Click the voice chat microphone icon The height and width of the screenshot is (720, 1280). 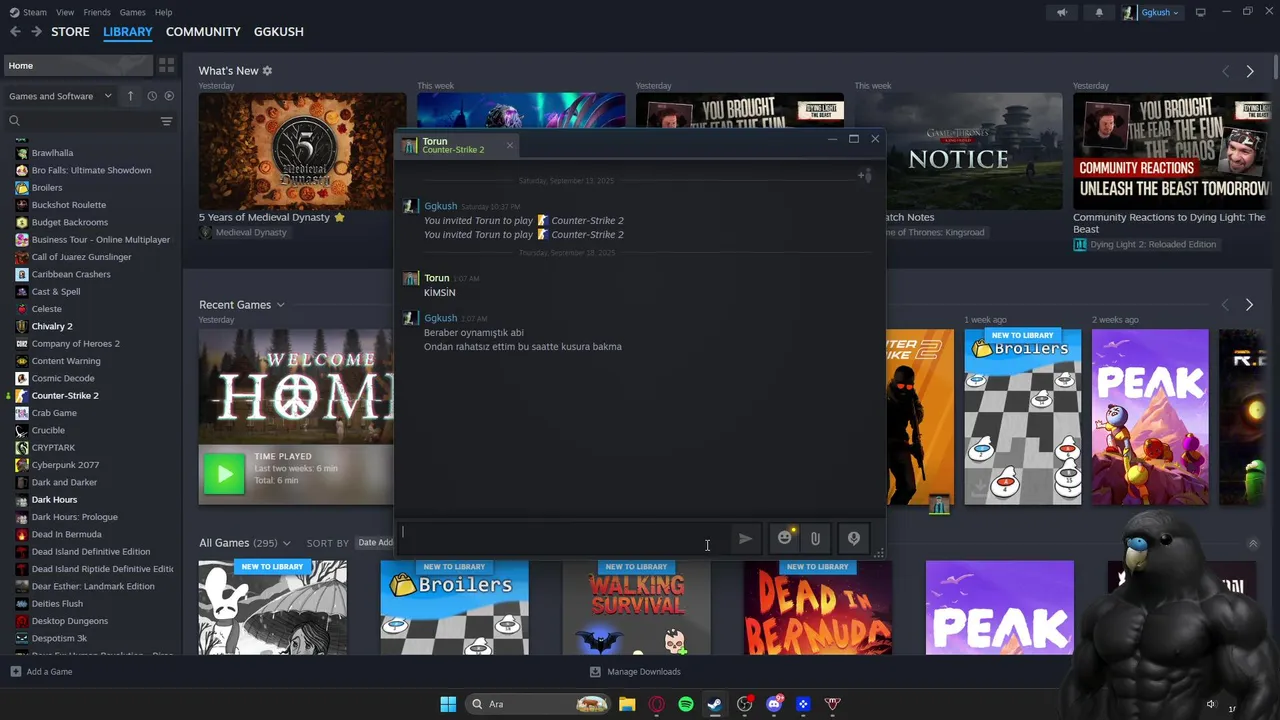click(853, 538)
